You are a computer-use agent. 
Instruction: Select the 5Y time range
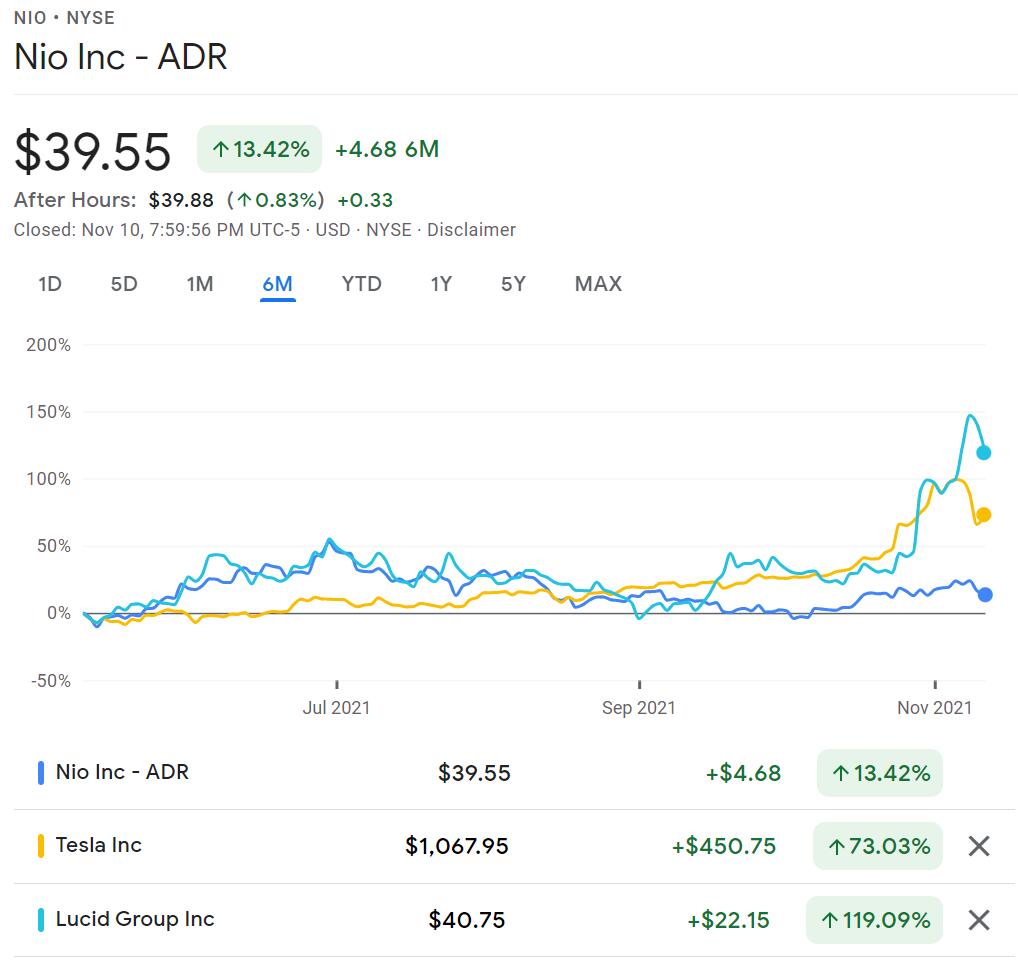pos(513,284)
